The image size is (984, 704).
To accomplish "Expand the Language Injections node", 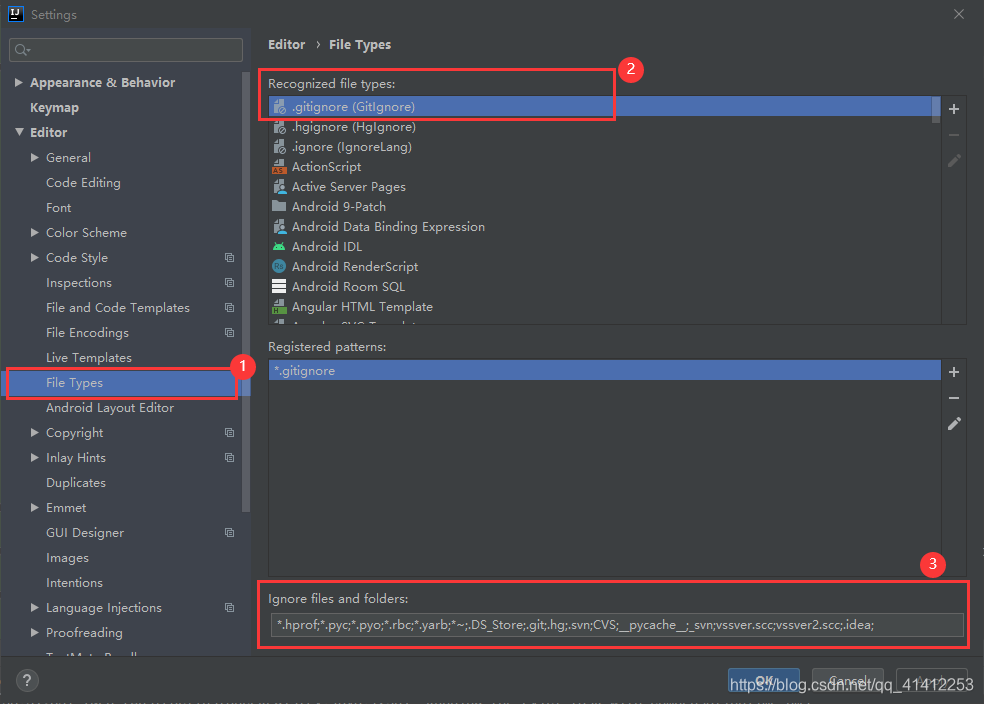I will point(35,607).
